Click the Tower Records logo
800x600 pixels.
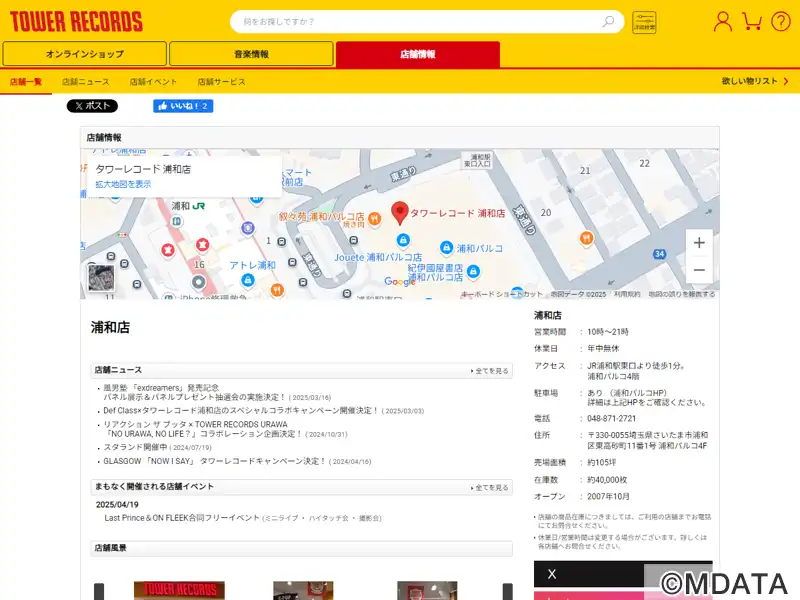click(x=77, y=21)
